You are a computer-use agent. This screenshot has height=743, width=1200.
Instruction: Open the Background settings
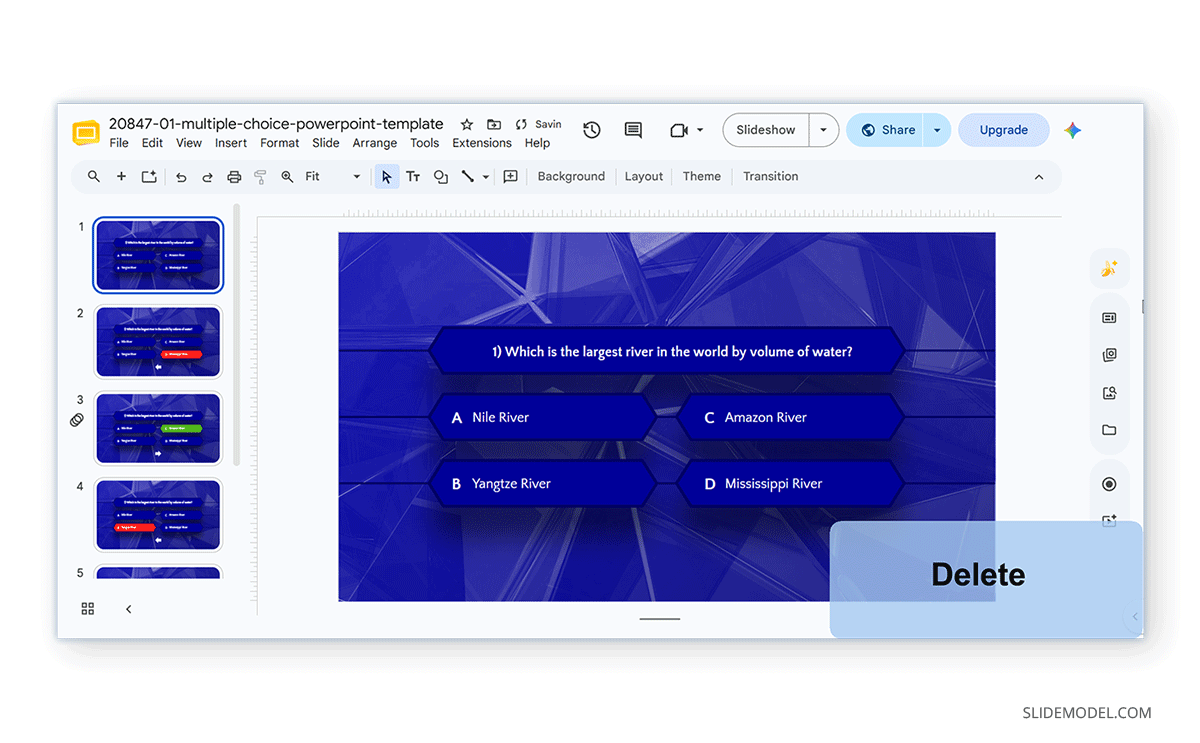coord(571,177)
